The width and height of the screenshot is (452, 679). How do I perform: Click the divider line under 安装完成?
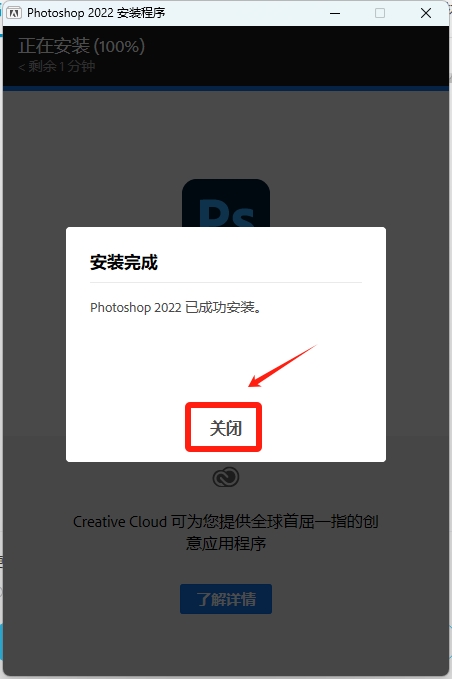pos(226,282)
